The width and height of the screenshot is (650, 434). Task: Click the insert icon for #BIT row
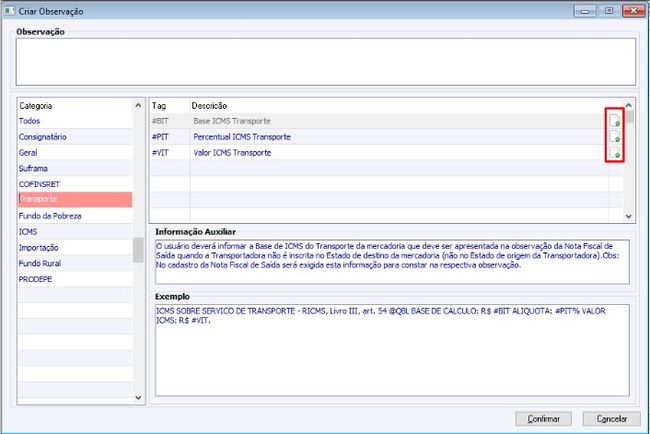(614, 121)
